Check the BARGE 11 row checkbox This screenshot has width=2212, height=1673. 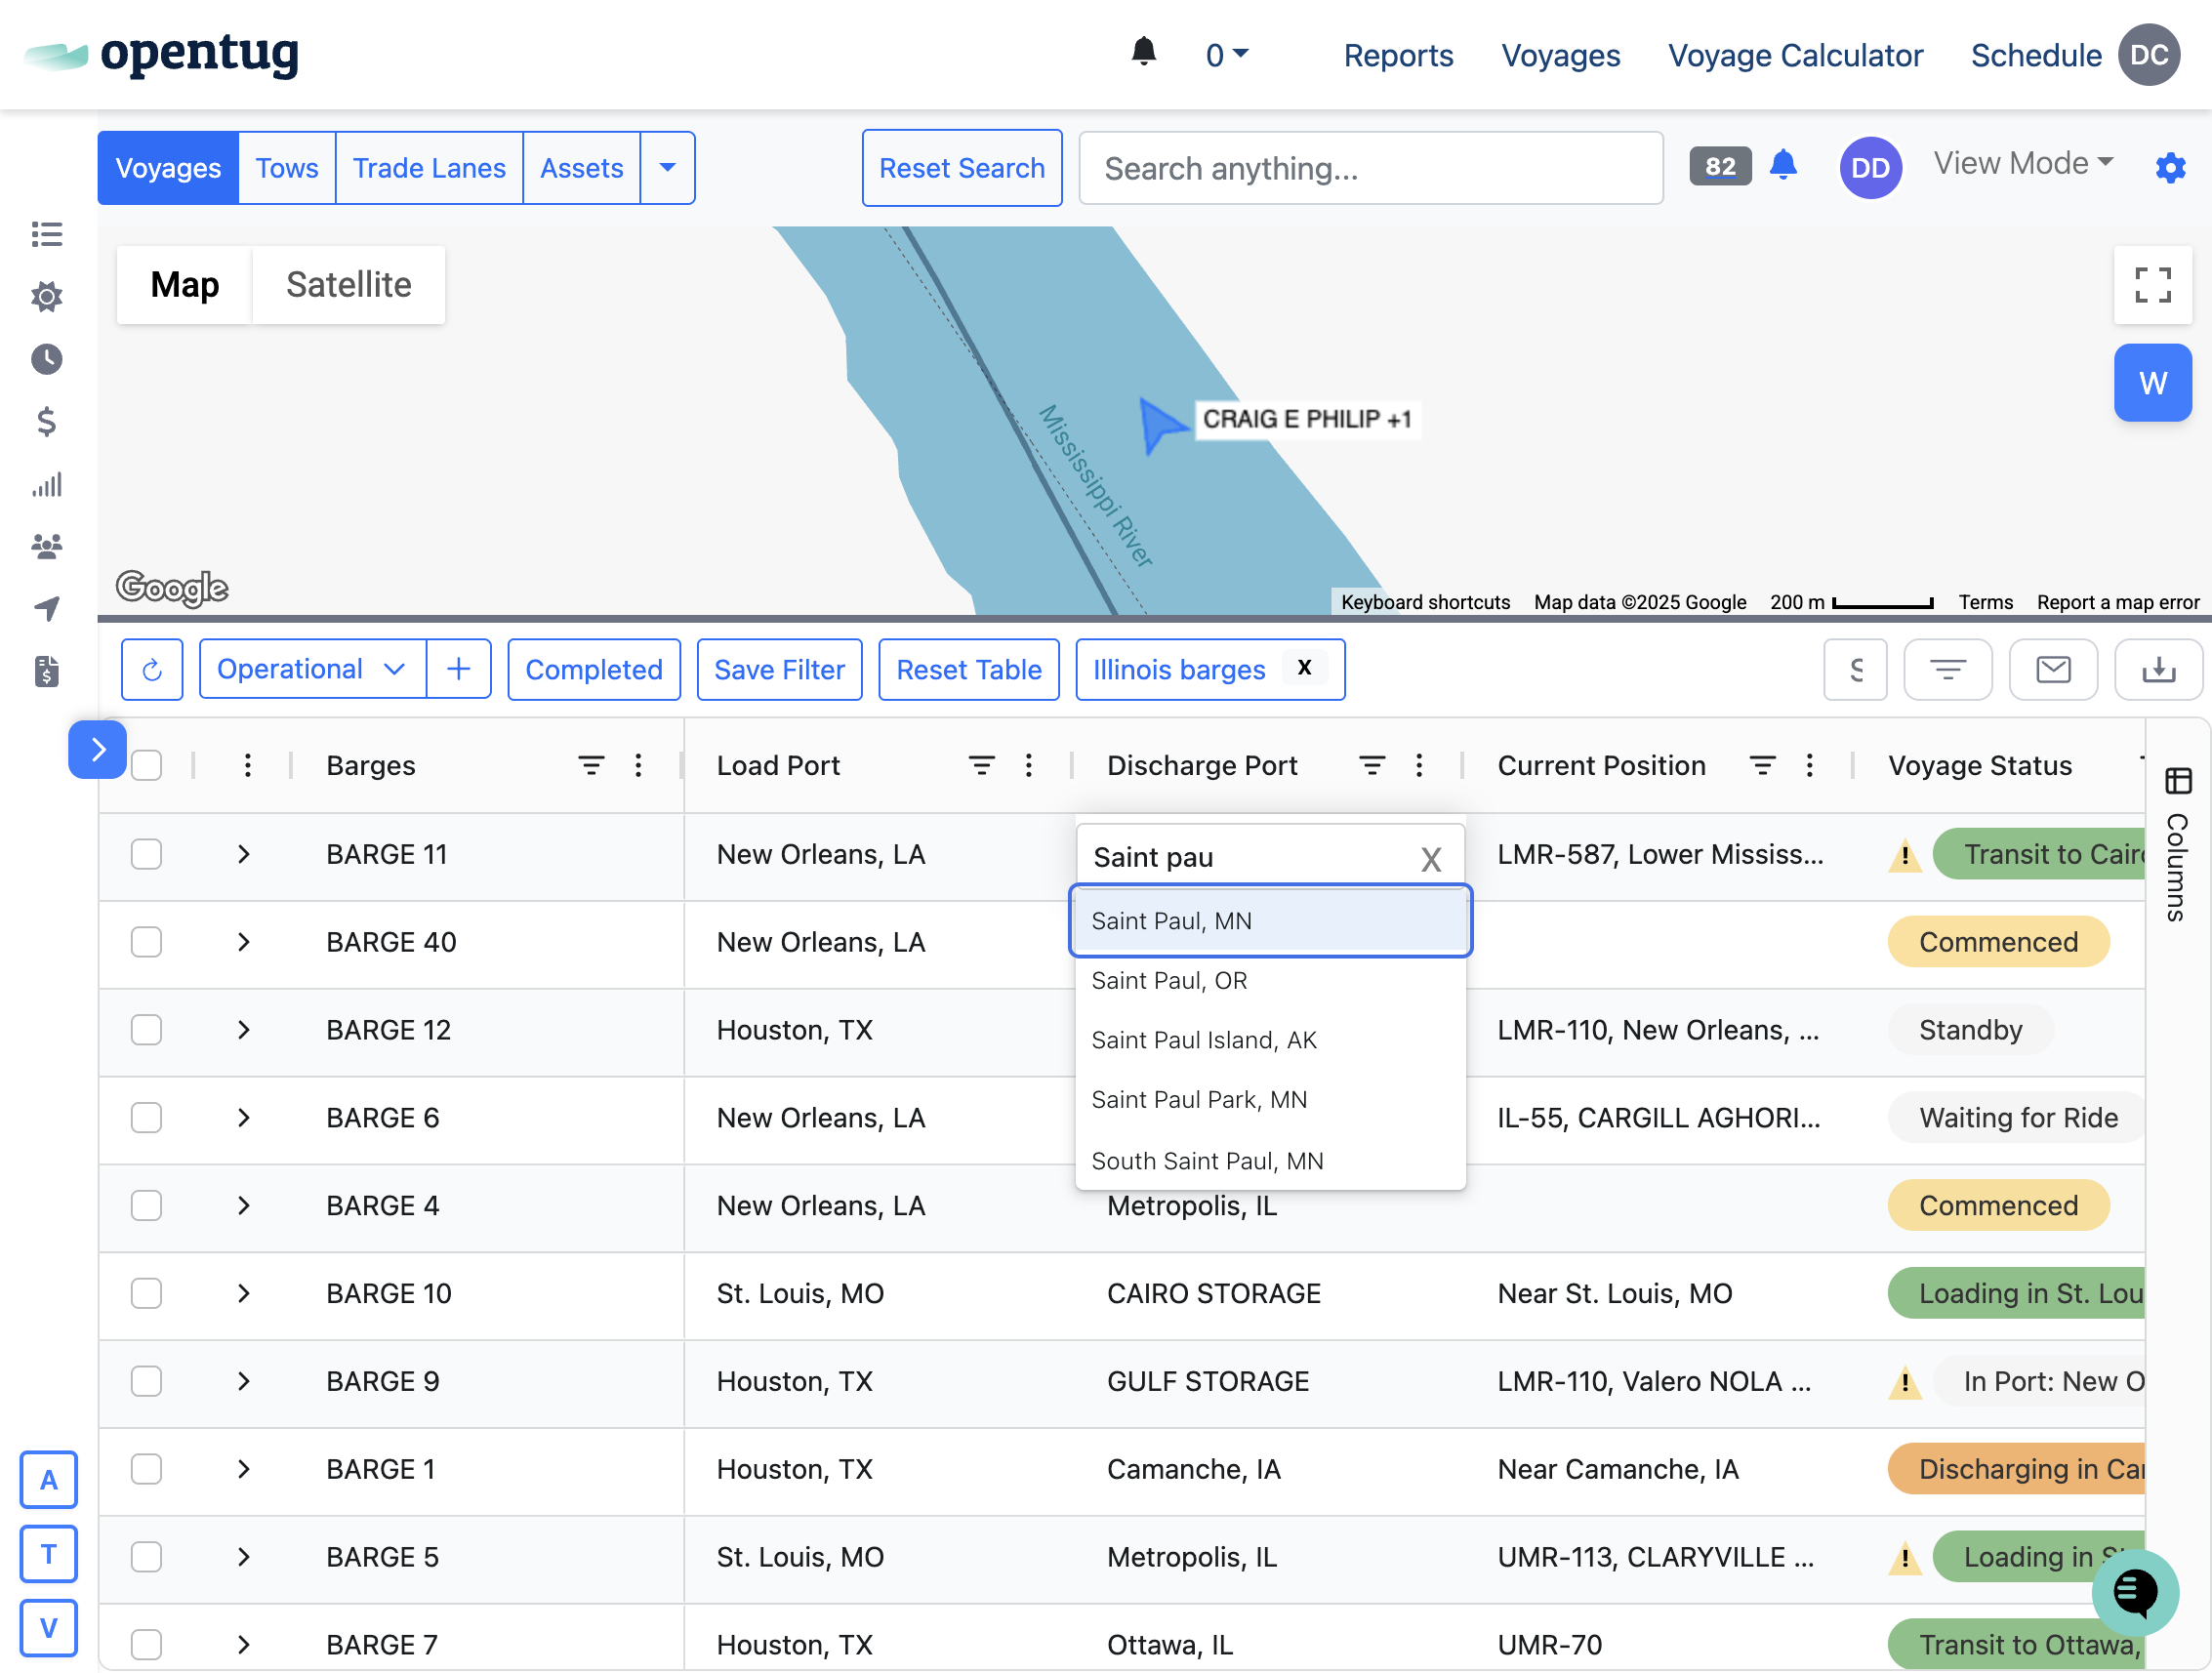coord(147,855)
